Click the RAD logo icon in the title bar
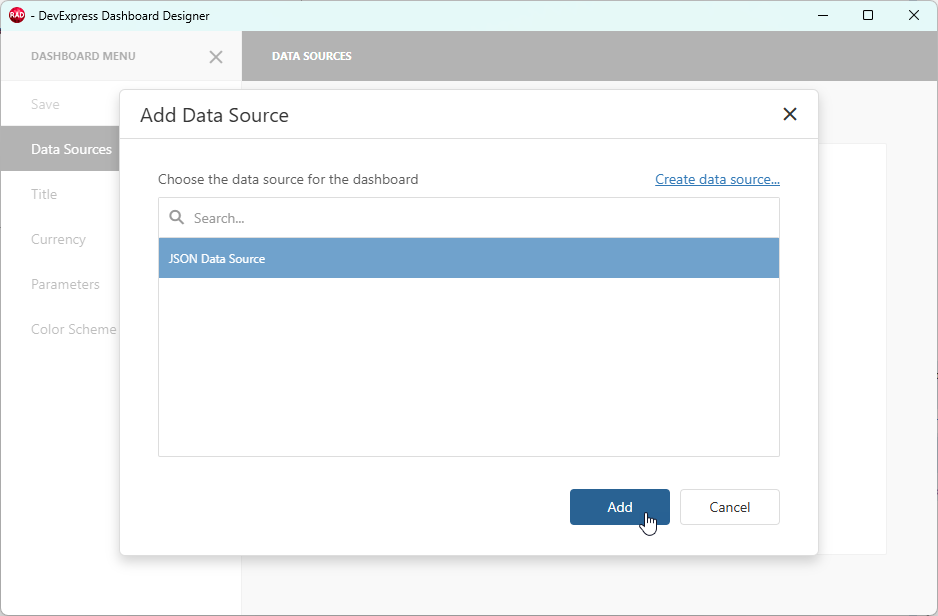 pyautogui.click(x=15, y=15)
